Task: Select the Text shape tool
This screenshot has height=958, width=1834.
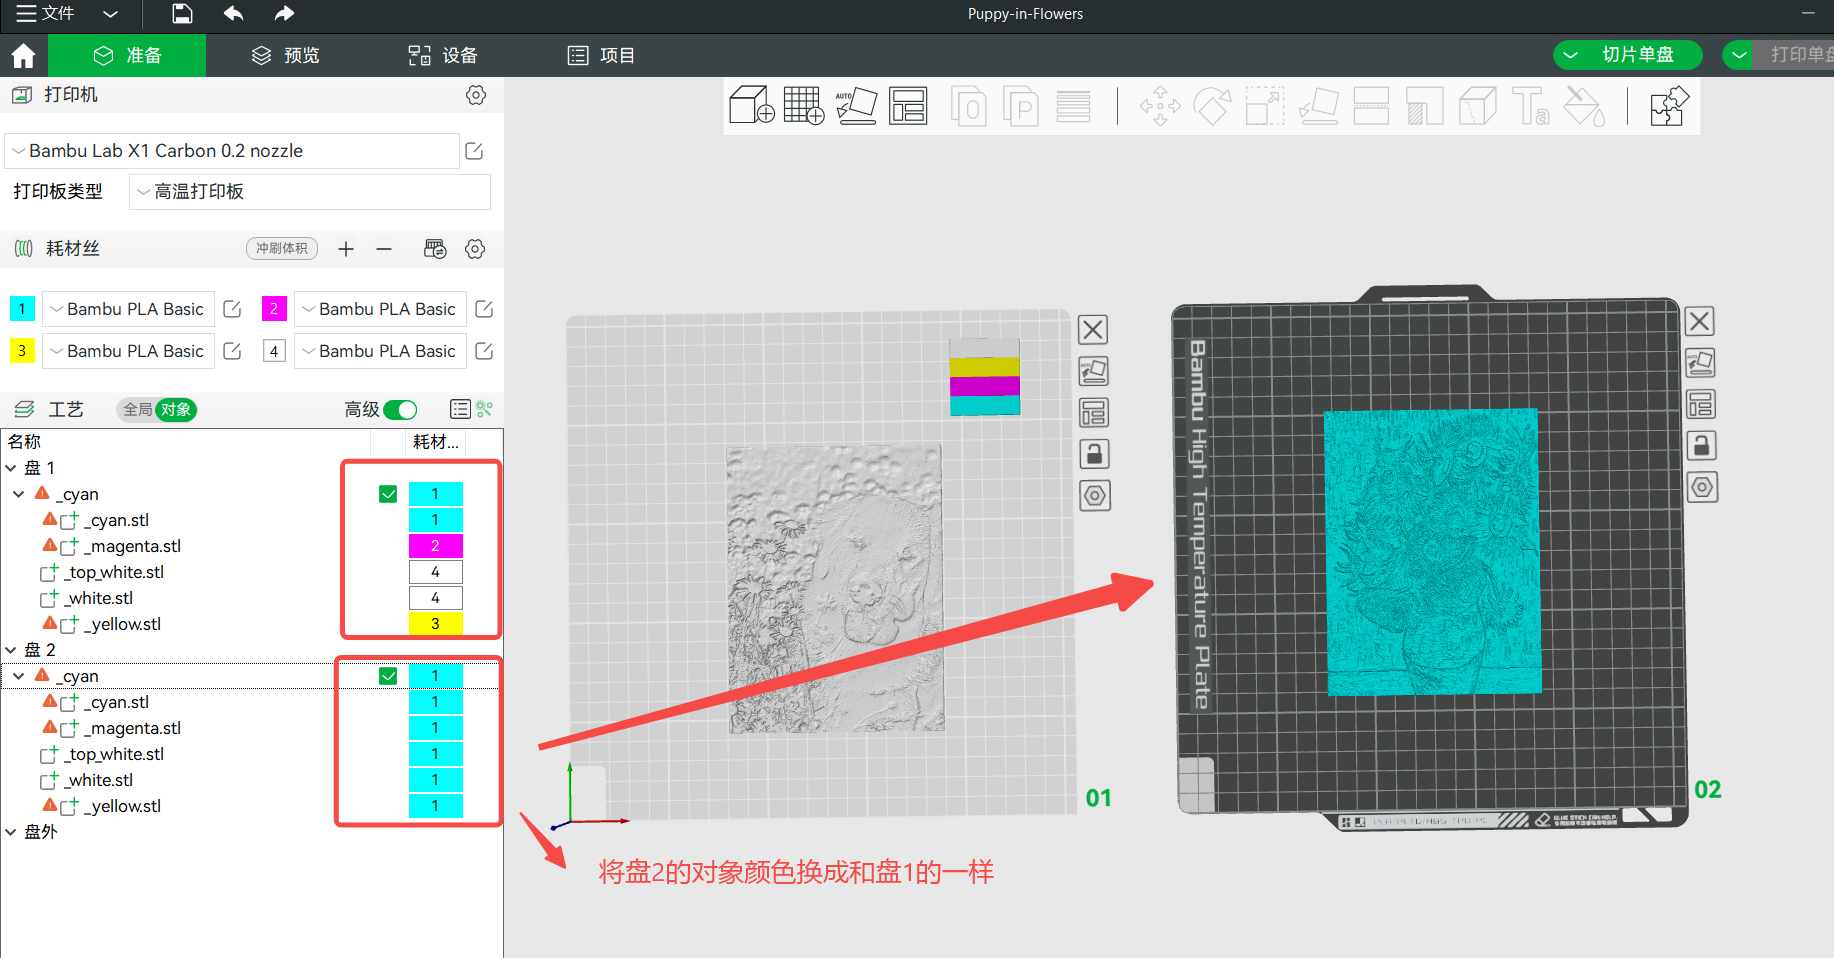Action: [x=1530, y=105]
